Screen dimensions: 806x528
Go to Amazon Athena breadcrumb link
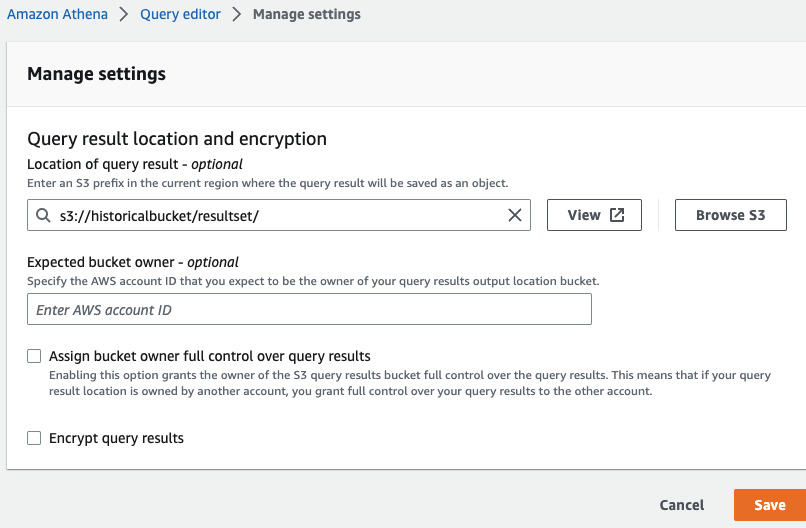pyautogui.click(x=57, y=14)
